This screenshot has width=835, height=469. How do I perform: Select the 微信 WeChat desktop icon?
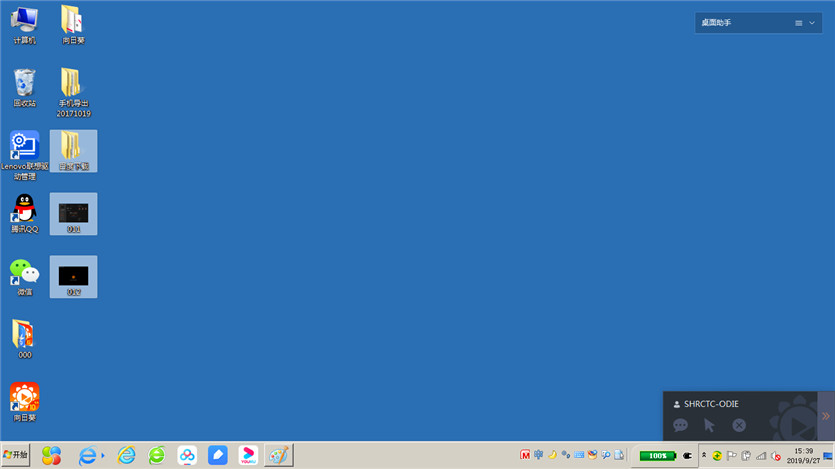24,275
